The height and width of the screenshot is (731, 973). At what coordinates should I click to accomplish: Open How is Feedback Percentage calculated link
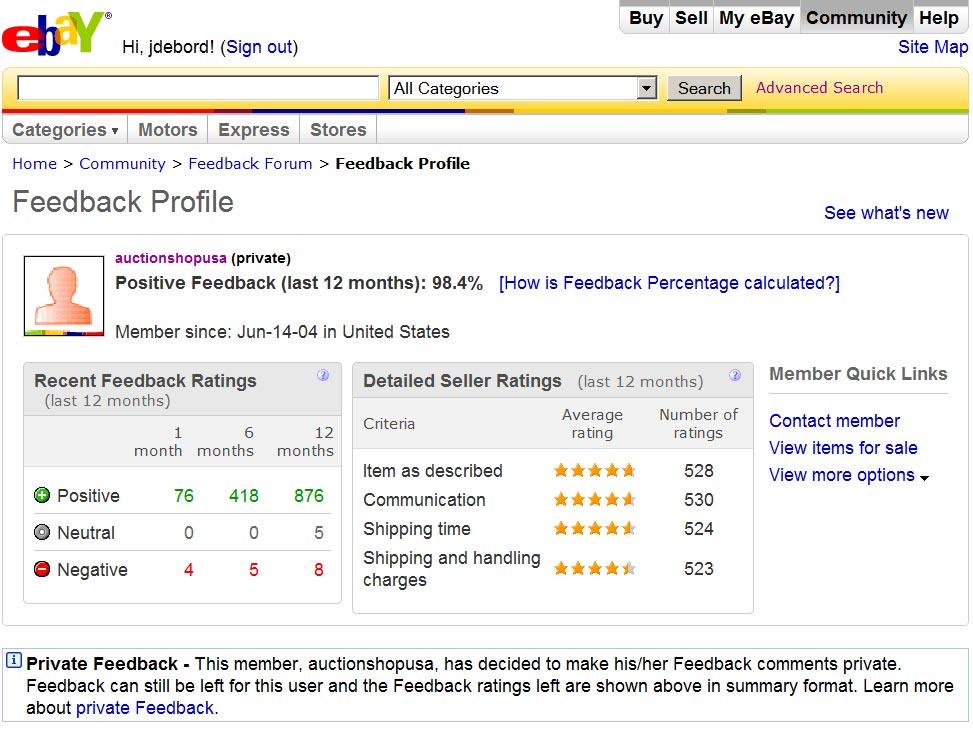click(669, 283)
